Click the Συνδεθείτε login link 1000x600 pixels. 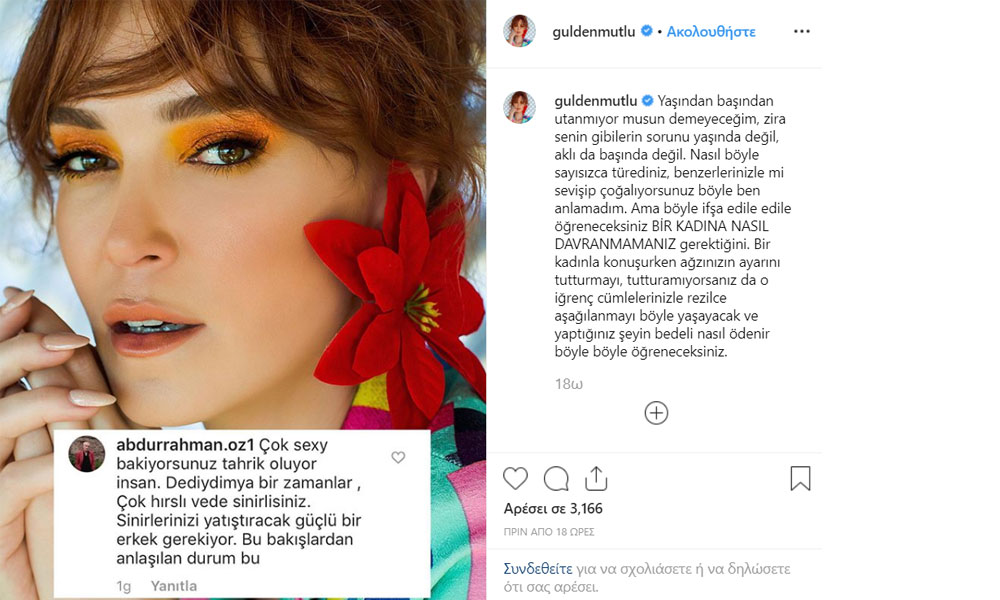pyautogui.click(x=538, y=568)
